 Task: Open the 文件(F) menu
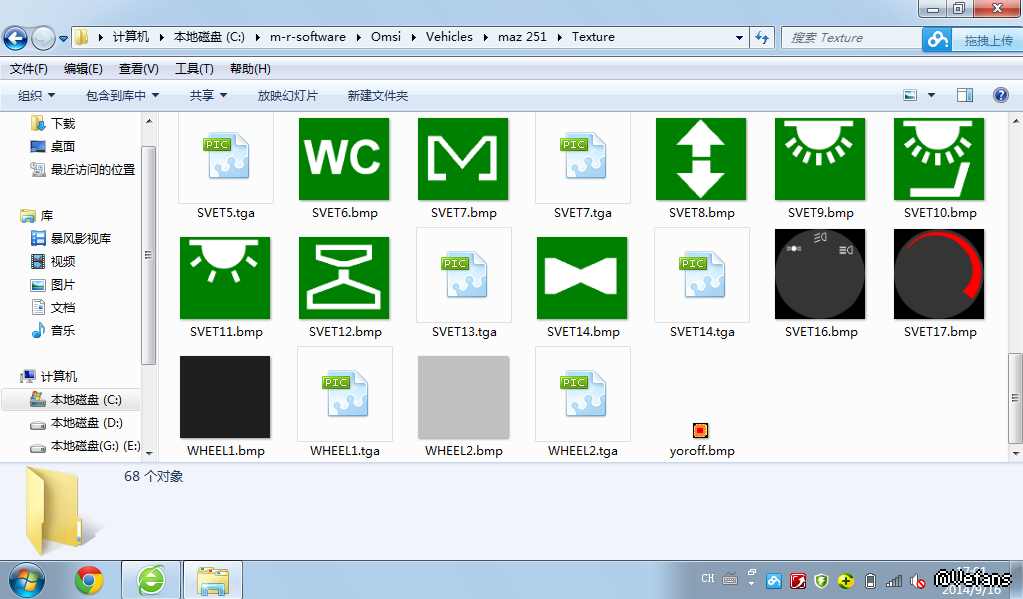pos(29,69)
